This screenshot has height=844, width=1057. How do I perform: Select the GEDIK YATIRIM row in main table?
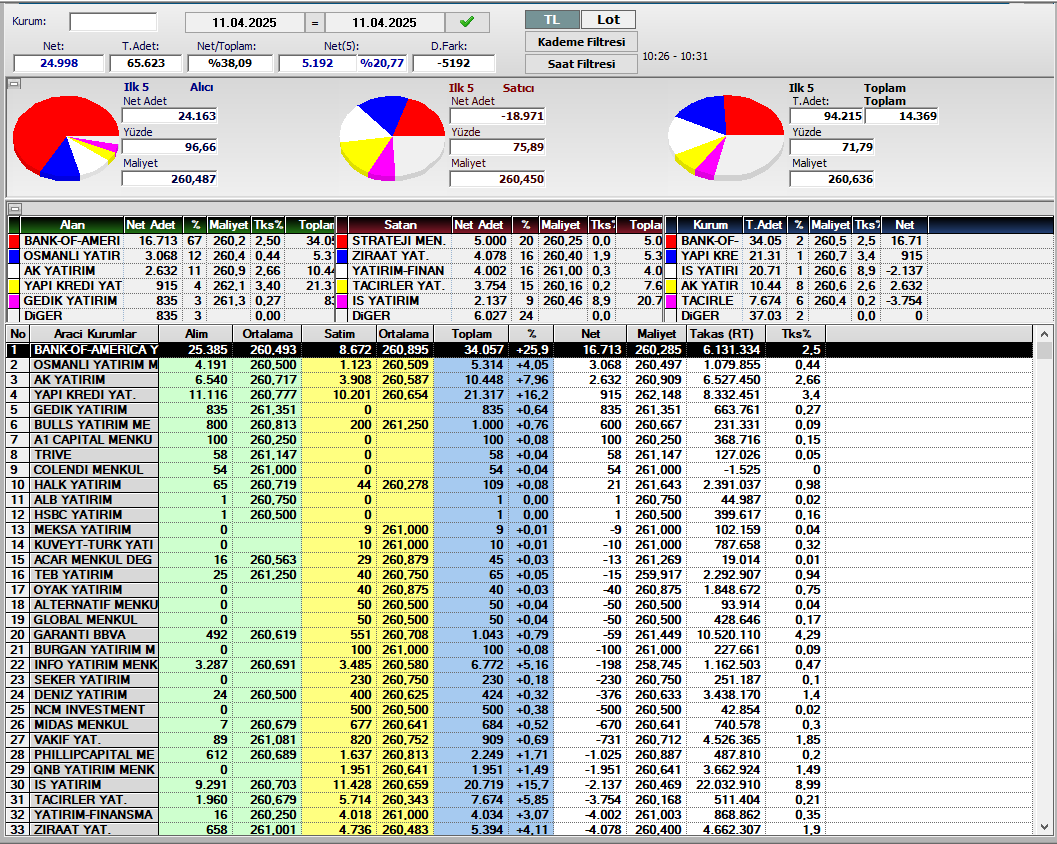pos(519,410)
